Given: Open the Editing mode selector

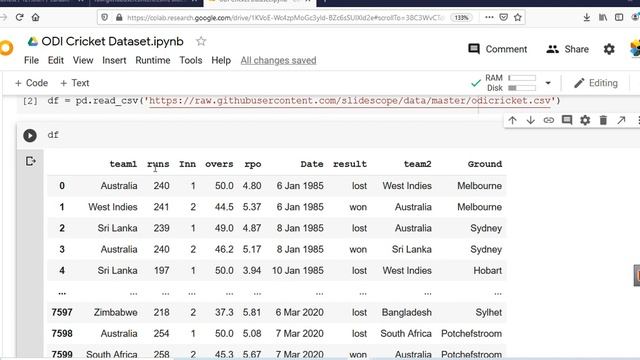Looking at the screenshot, I should click(x=596, y=83).
